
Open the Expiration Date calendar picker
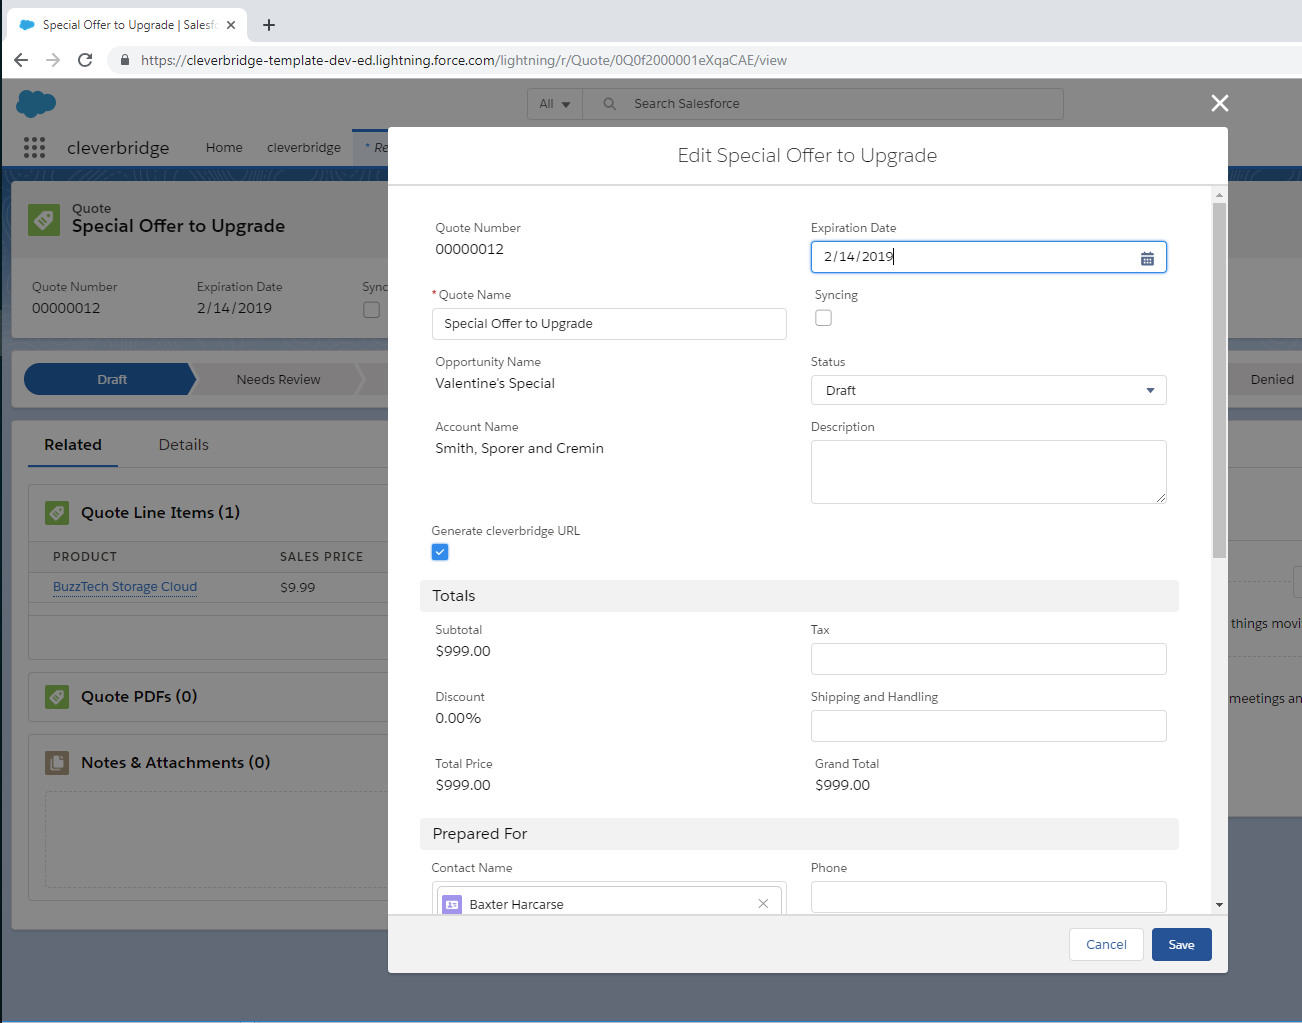click(x=1147, y=258)
